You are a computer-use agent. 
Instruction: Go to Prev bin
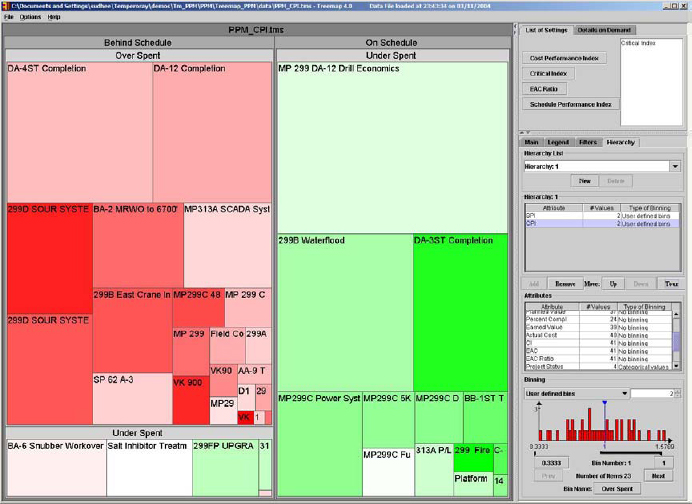(x=548, y=476)
